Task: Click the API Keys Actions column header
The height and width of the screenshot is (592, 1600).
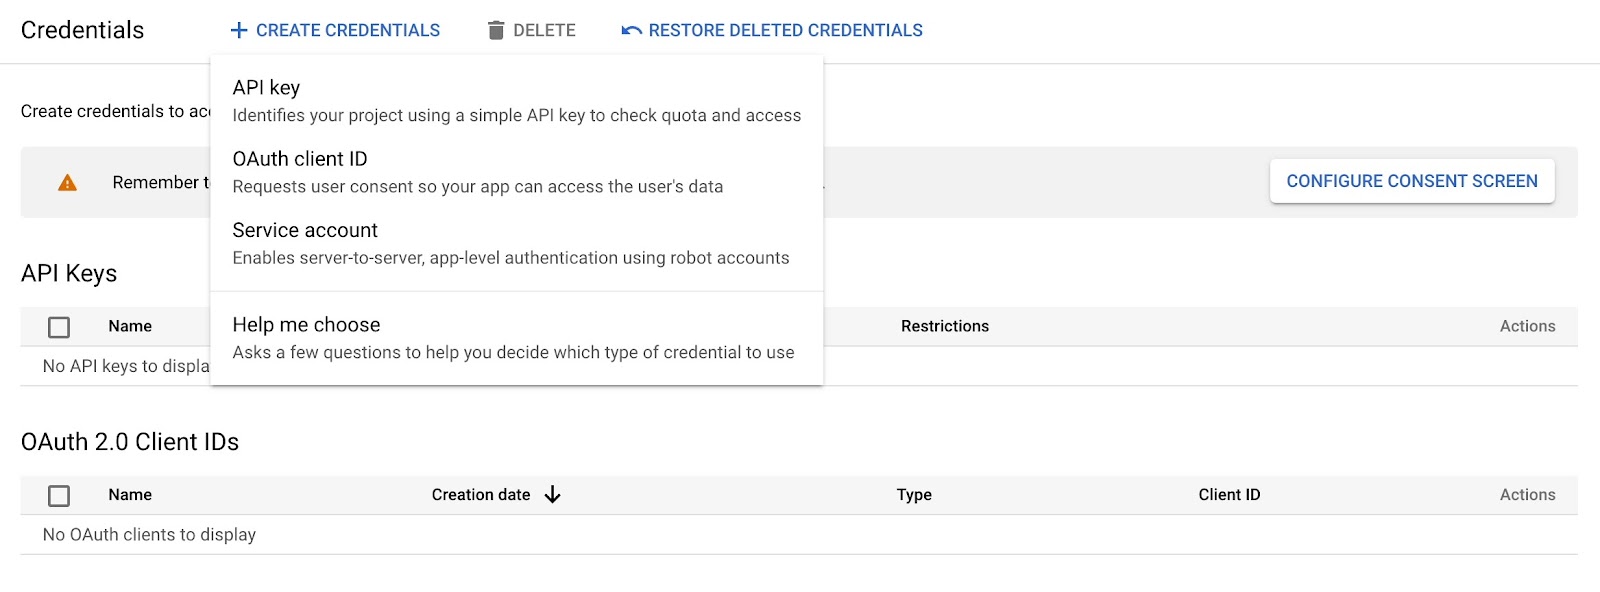Action: 1527,326
